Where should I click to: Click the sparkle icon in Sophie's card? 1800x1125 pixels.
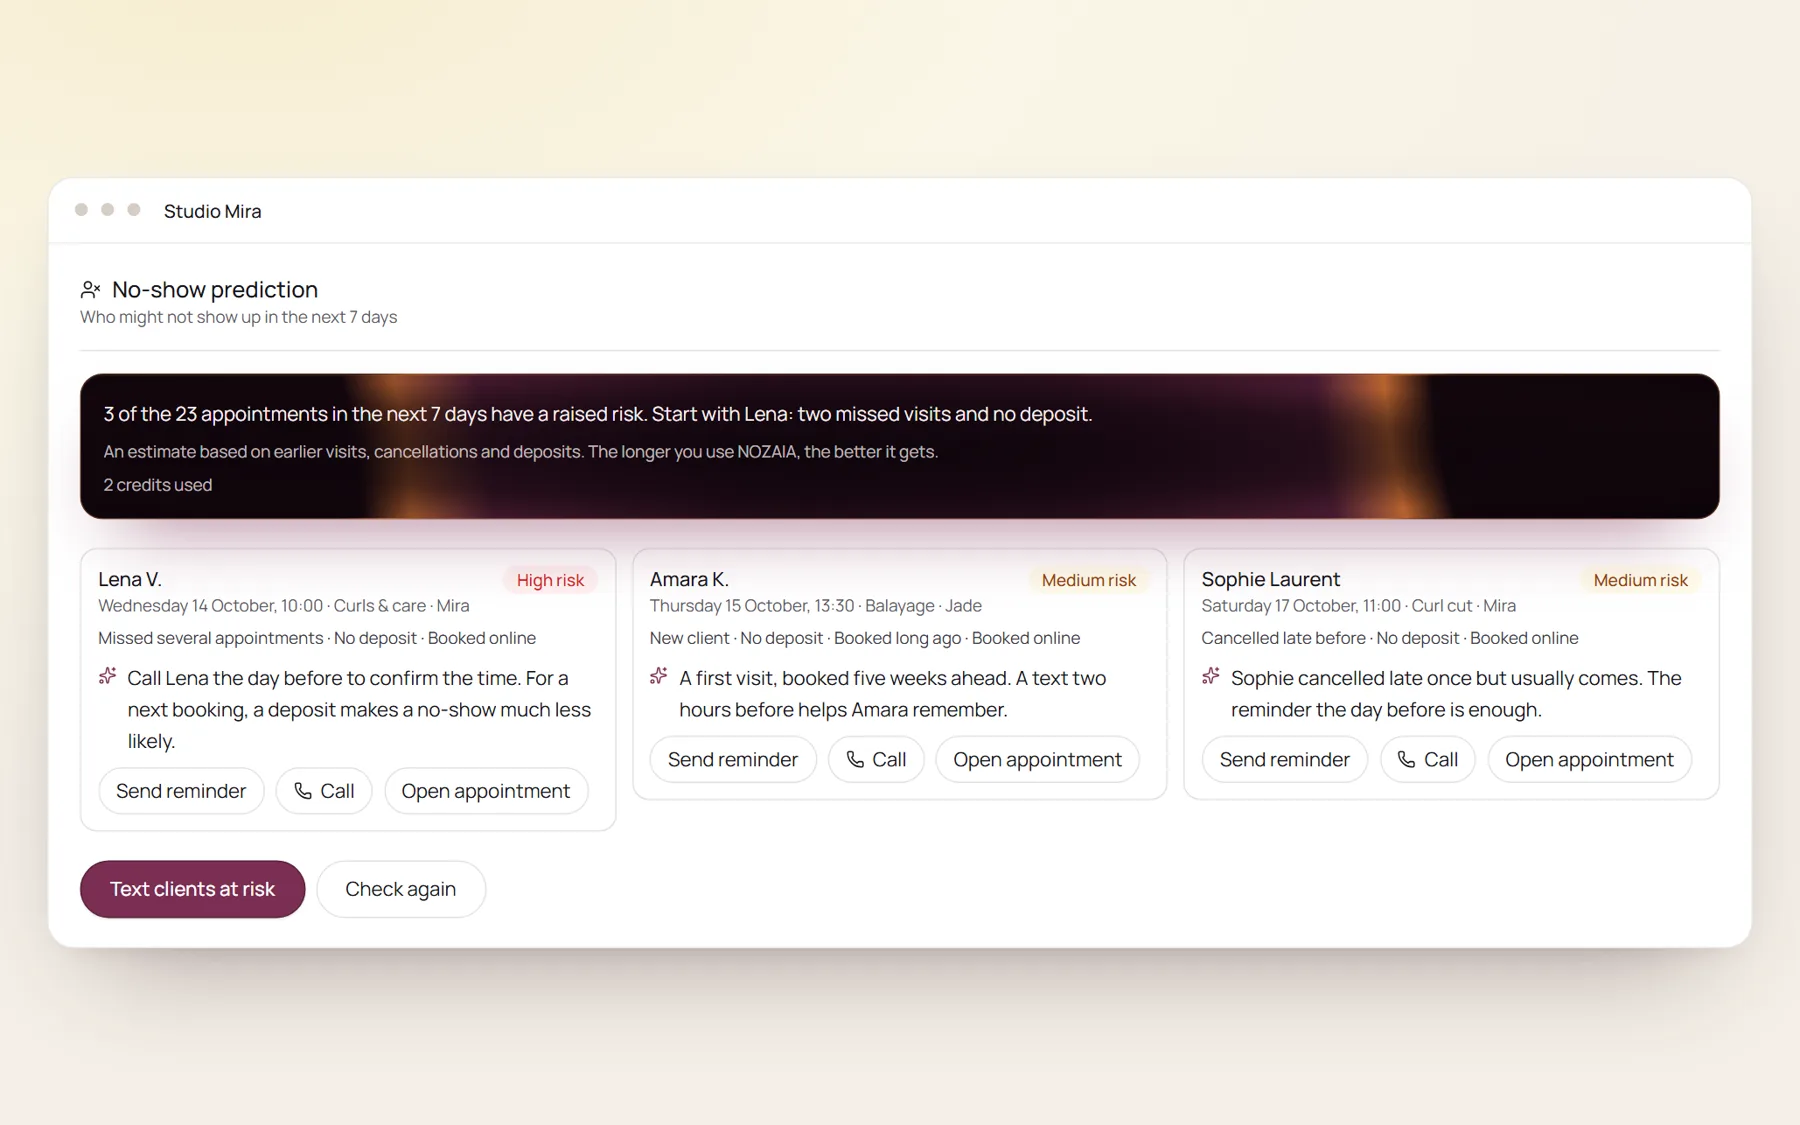point(1210,677)
